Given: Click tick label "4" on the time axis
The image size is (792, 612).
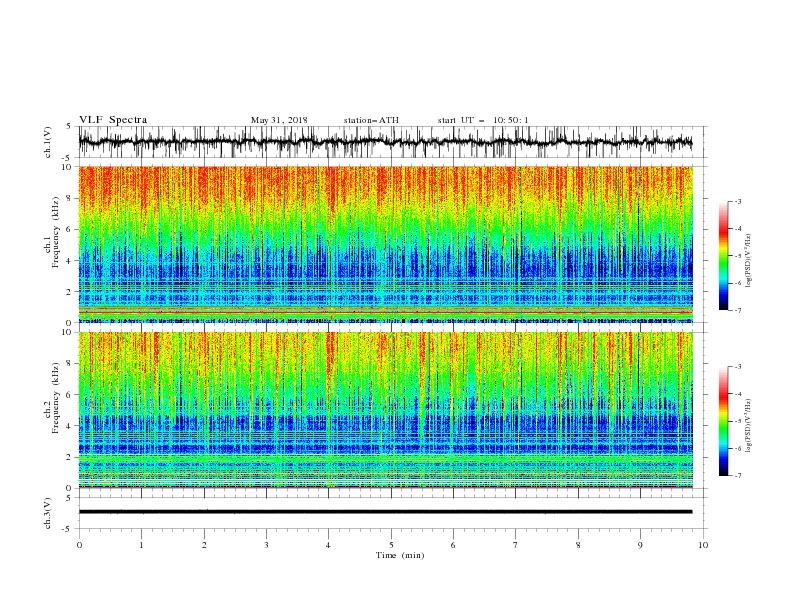Looking at the screenshot, I should 328,545.
